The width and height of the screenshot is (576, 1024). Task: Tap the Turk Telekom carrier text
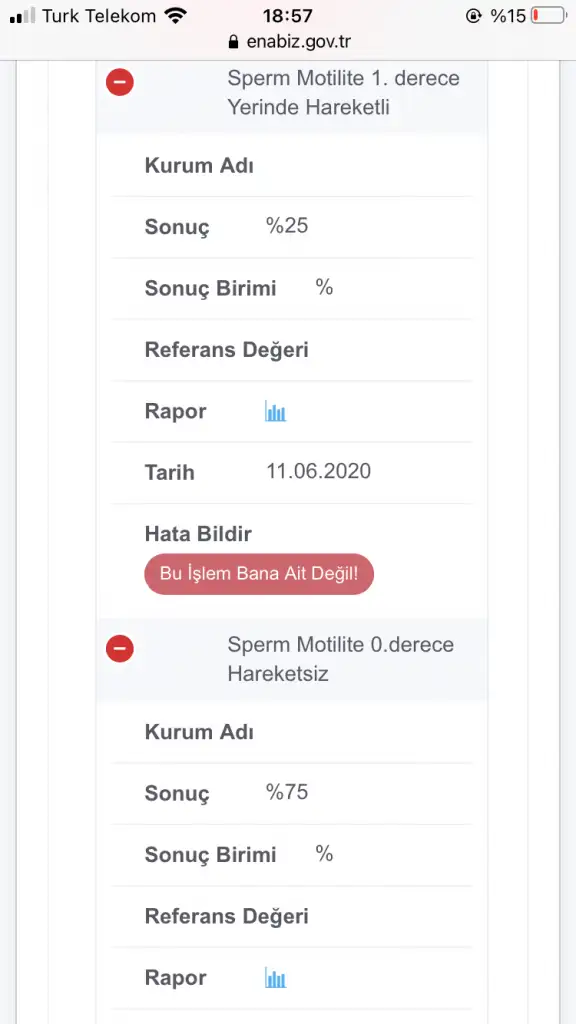point(99,16)
